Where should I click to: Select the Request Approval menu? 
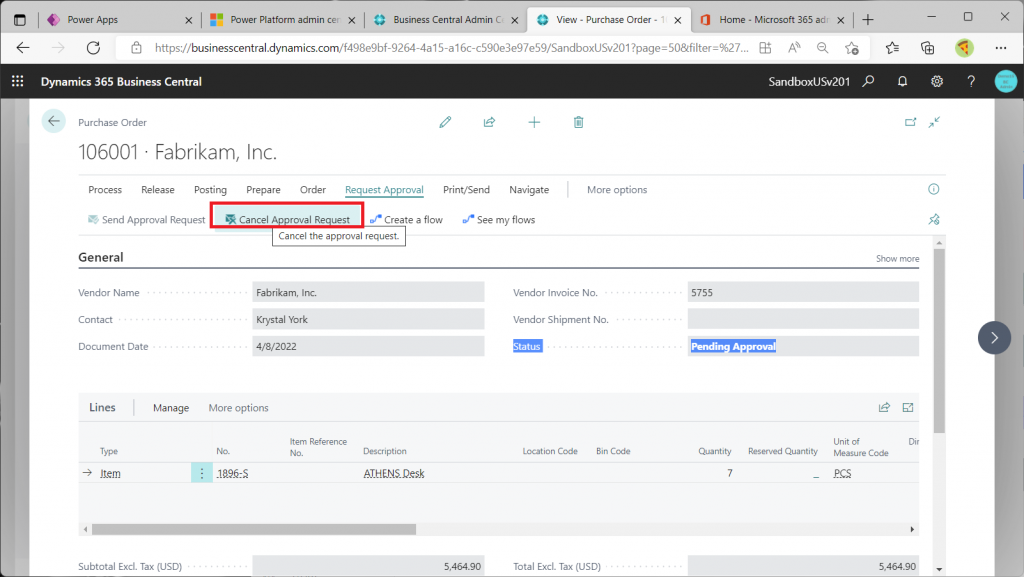click(384, 189)
